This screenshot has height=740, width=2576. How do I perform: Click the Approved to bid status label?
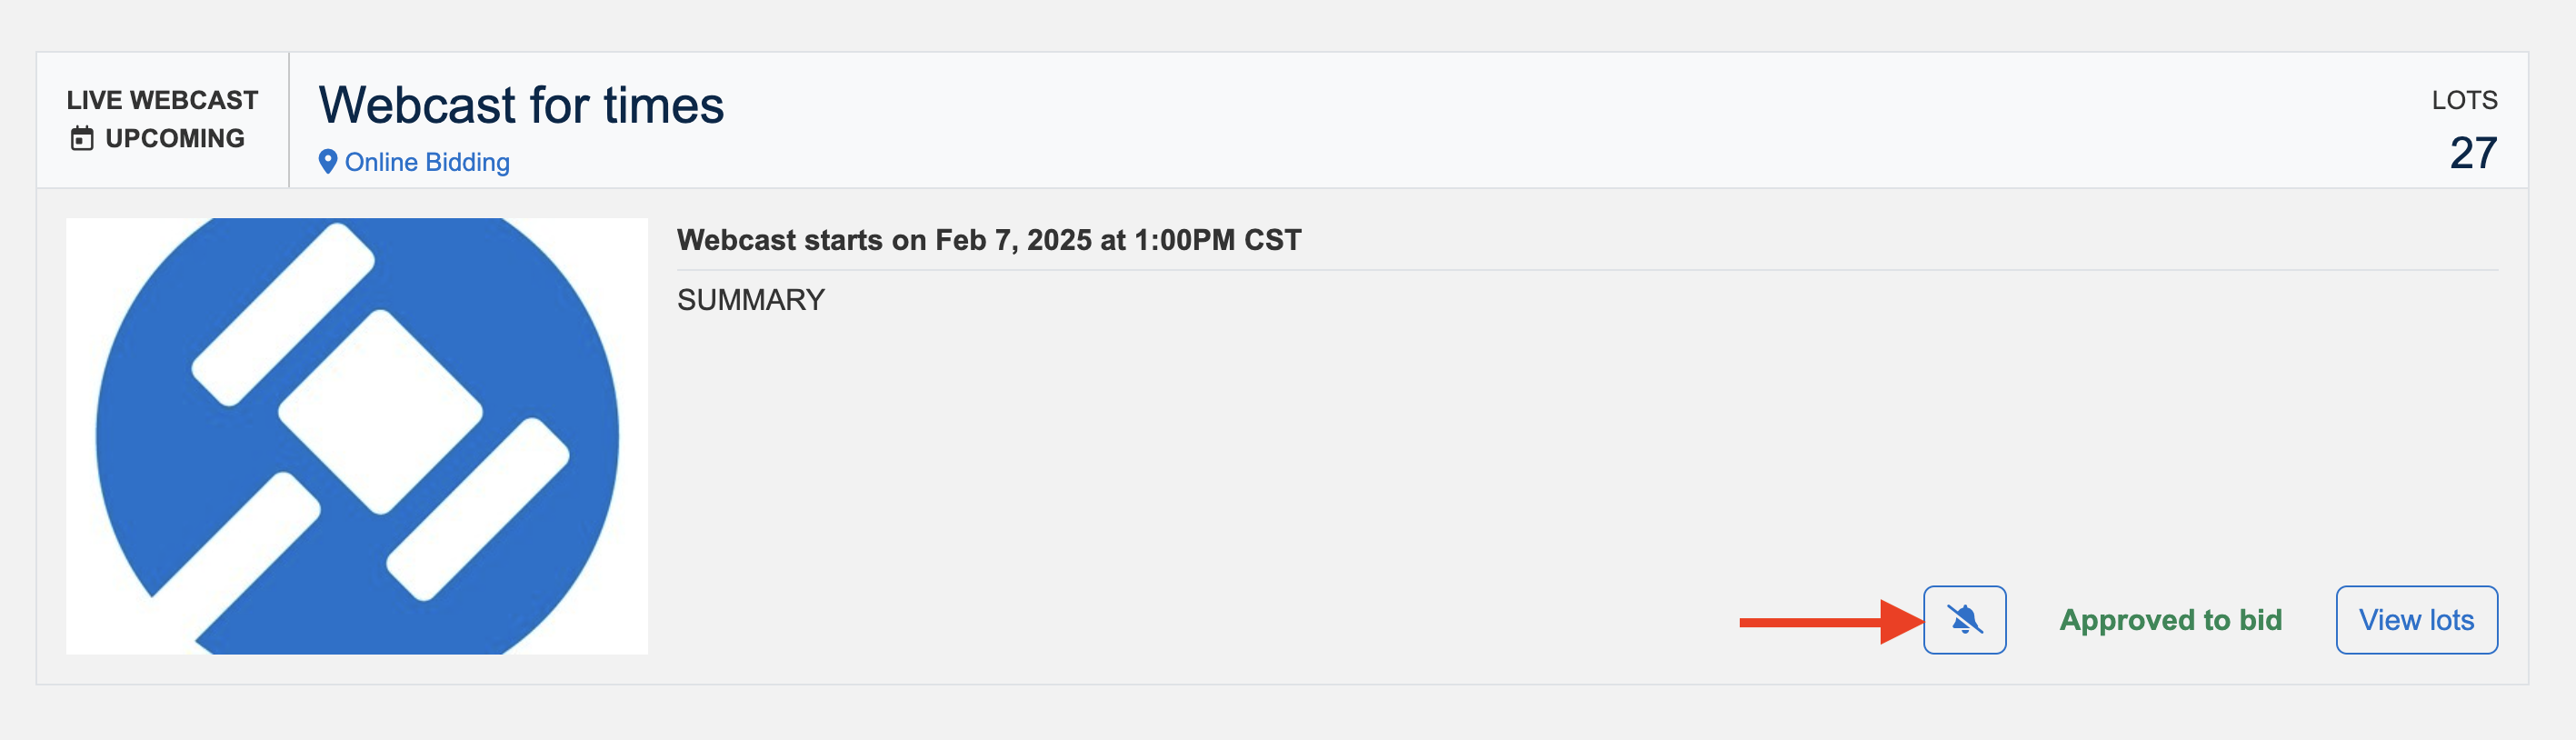point(2168,620)
